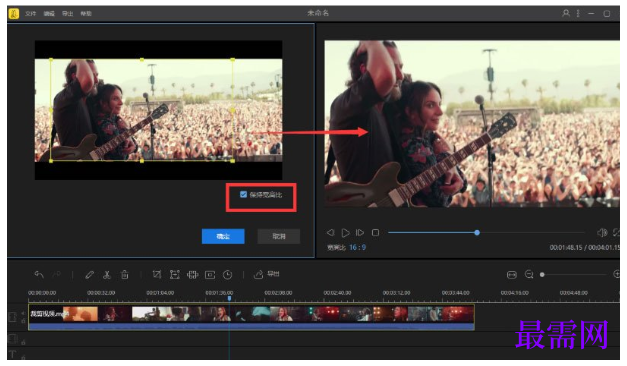Click the 00:01:04.00 ruler mark
The image size is (627, 366).
(160, 293)
